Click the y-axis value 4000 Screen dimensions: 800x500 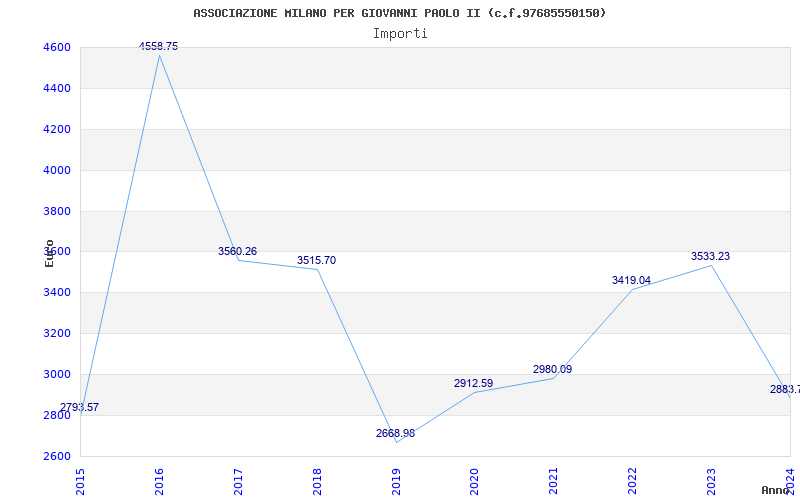pyautogui.click(x=56, y=170)
